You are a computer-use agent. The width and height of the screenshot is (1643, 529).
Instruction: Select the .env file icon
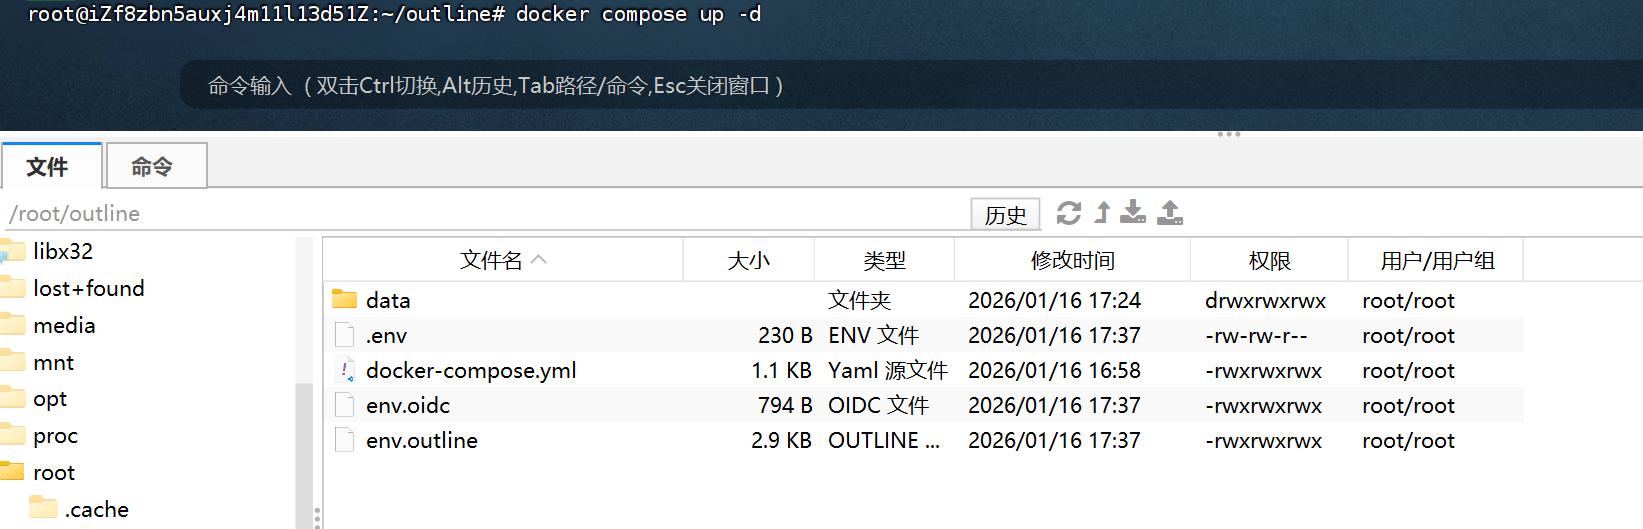(x=344, y=335)
